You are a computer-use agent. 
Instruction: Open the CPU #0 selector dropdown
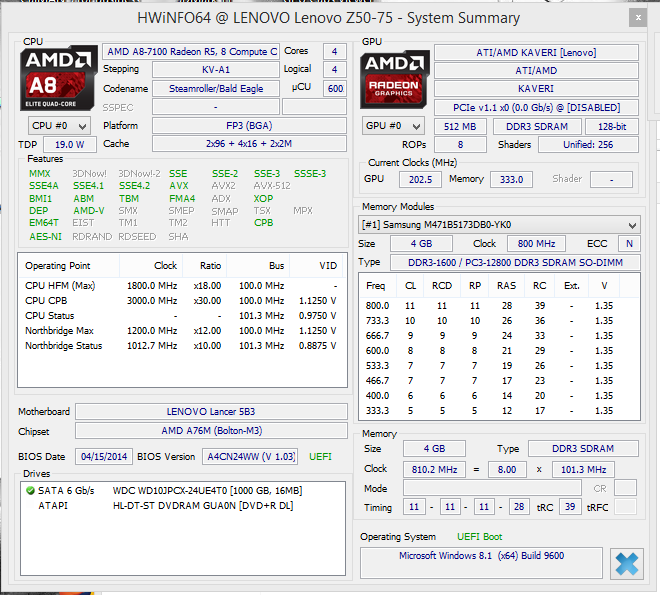[x=59, y=126]
